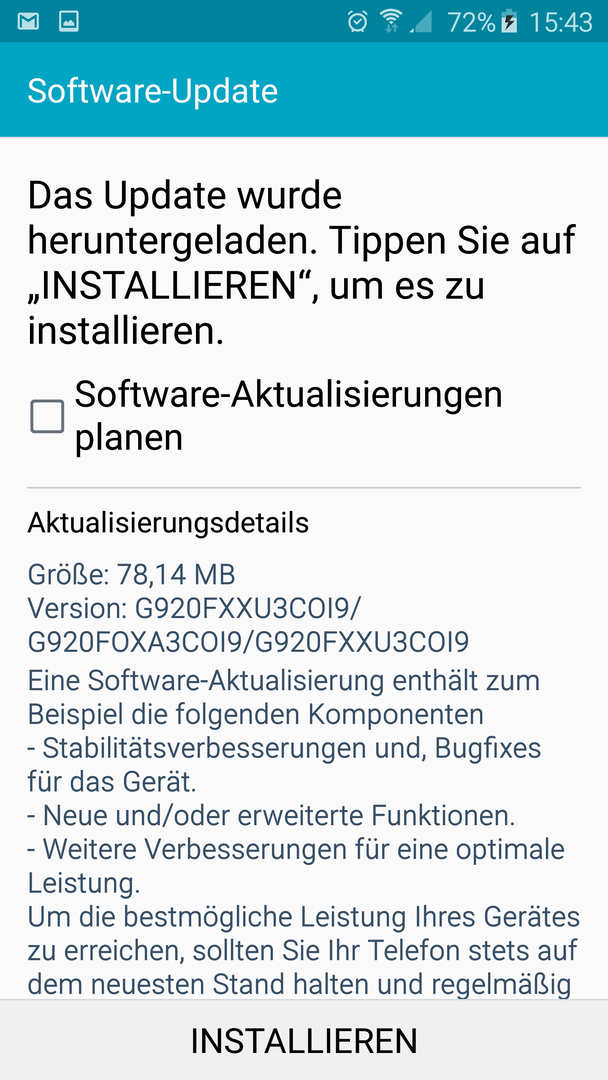Tap the 15:43 clock in status bar
The image size is (608, 1080).
click(561, 22)
